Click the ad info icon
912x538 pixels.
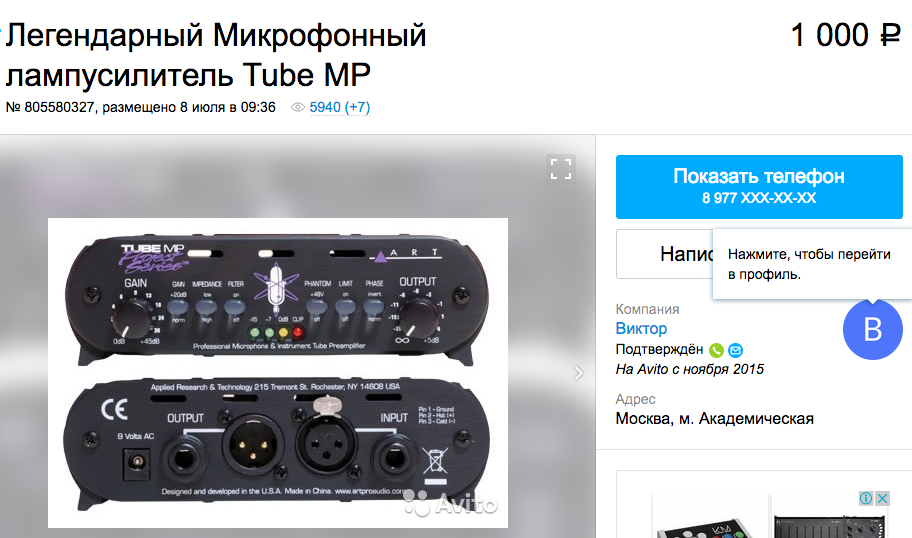pyautogui.click(x=866, y=498)
